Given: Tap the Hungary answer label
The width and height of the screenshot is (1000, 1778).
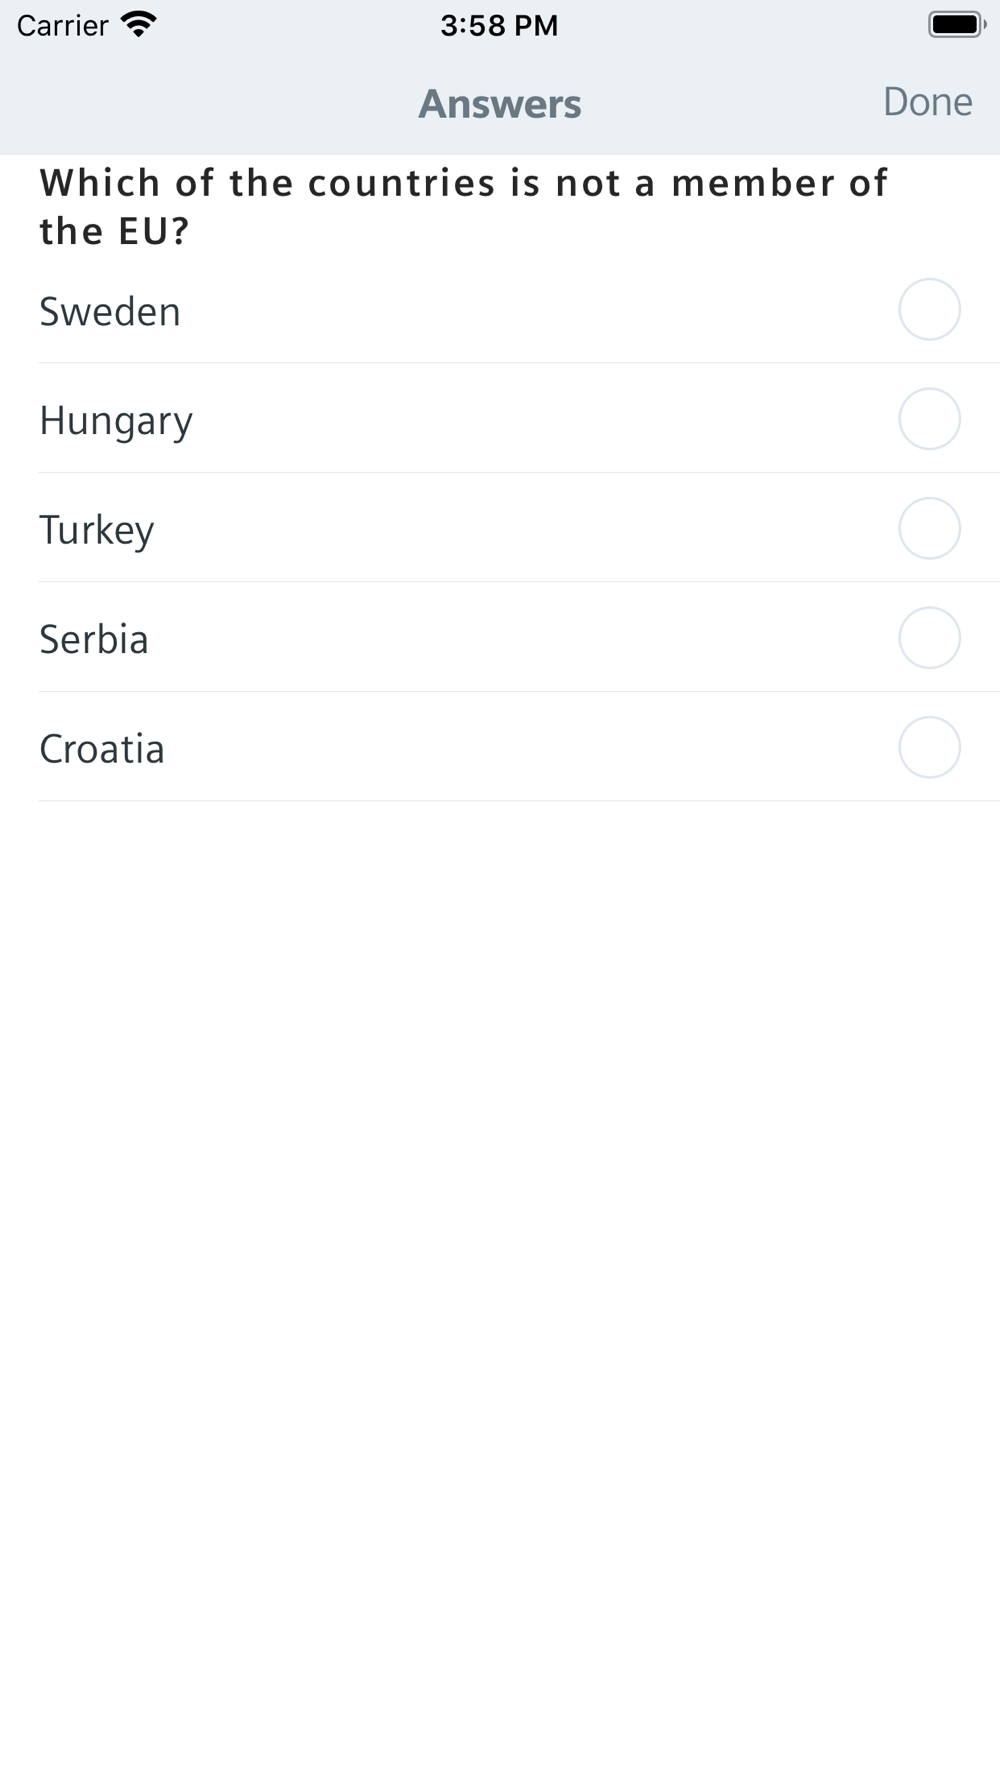Looking at the screenshot, I should pos(116,421).
